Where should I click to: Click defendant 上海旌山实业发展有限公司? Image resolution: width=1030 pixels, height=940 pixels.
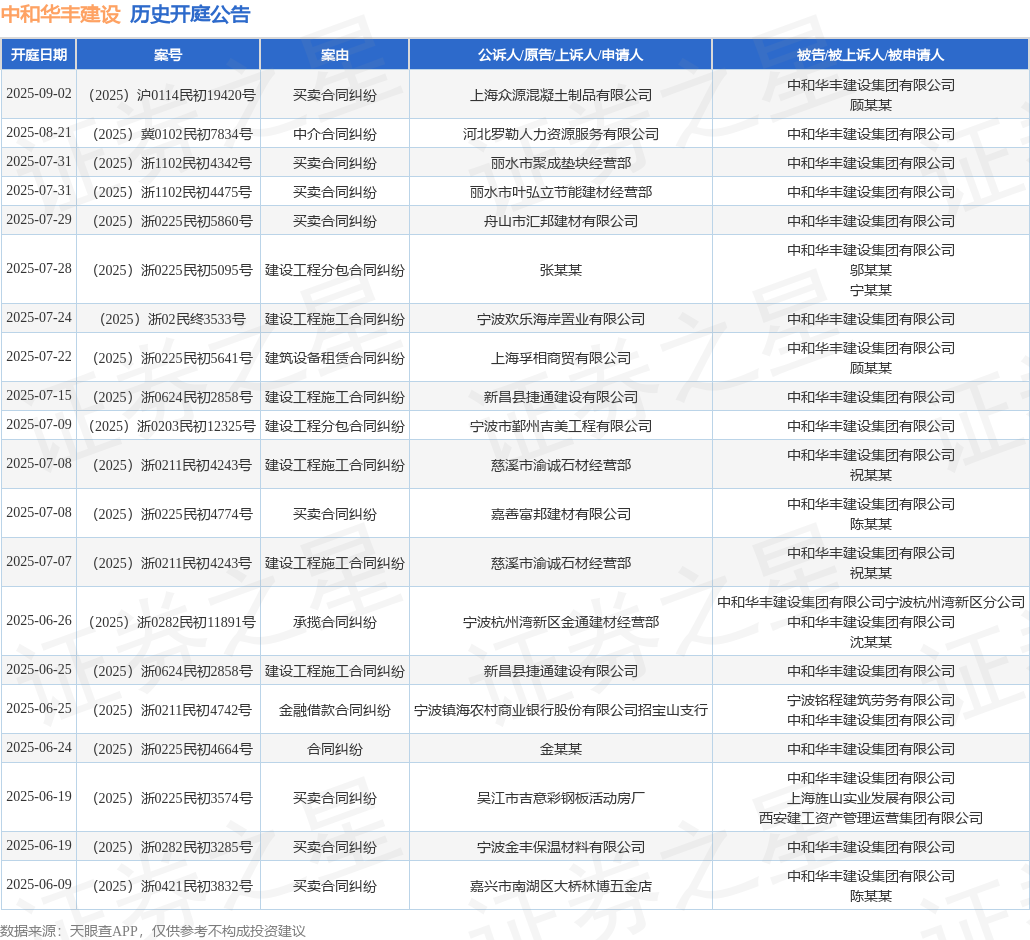click(x=870, y=798)
